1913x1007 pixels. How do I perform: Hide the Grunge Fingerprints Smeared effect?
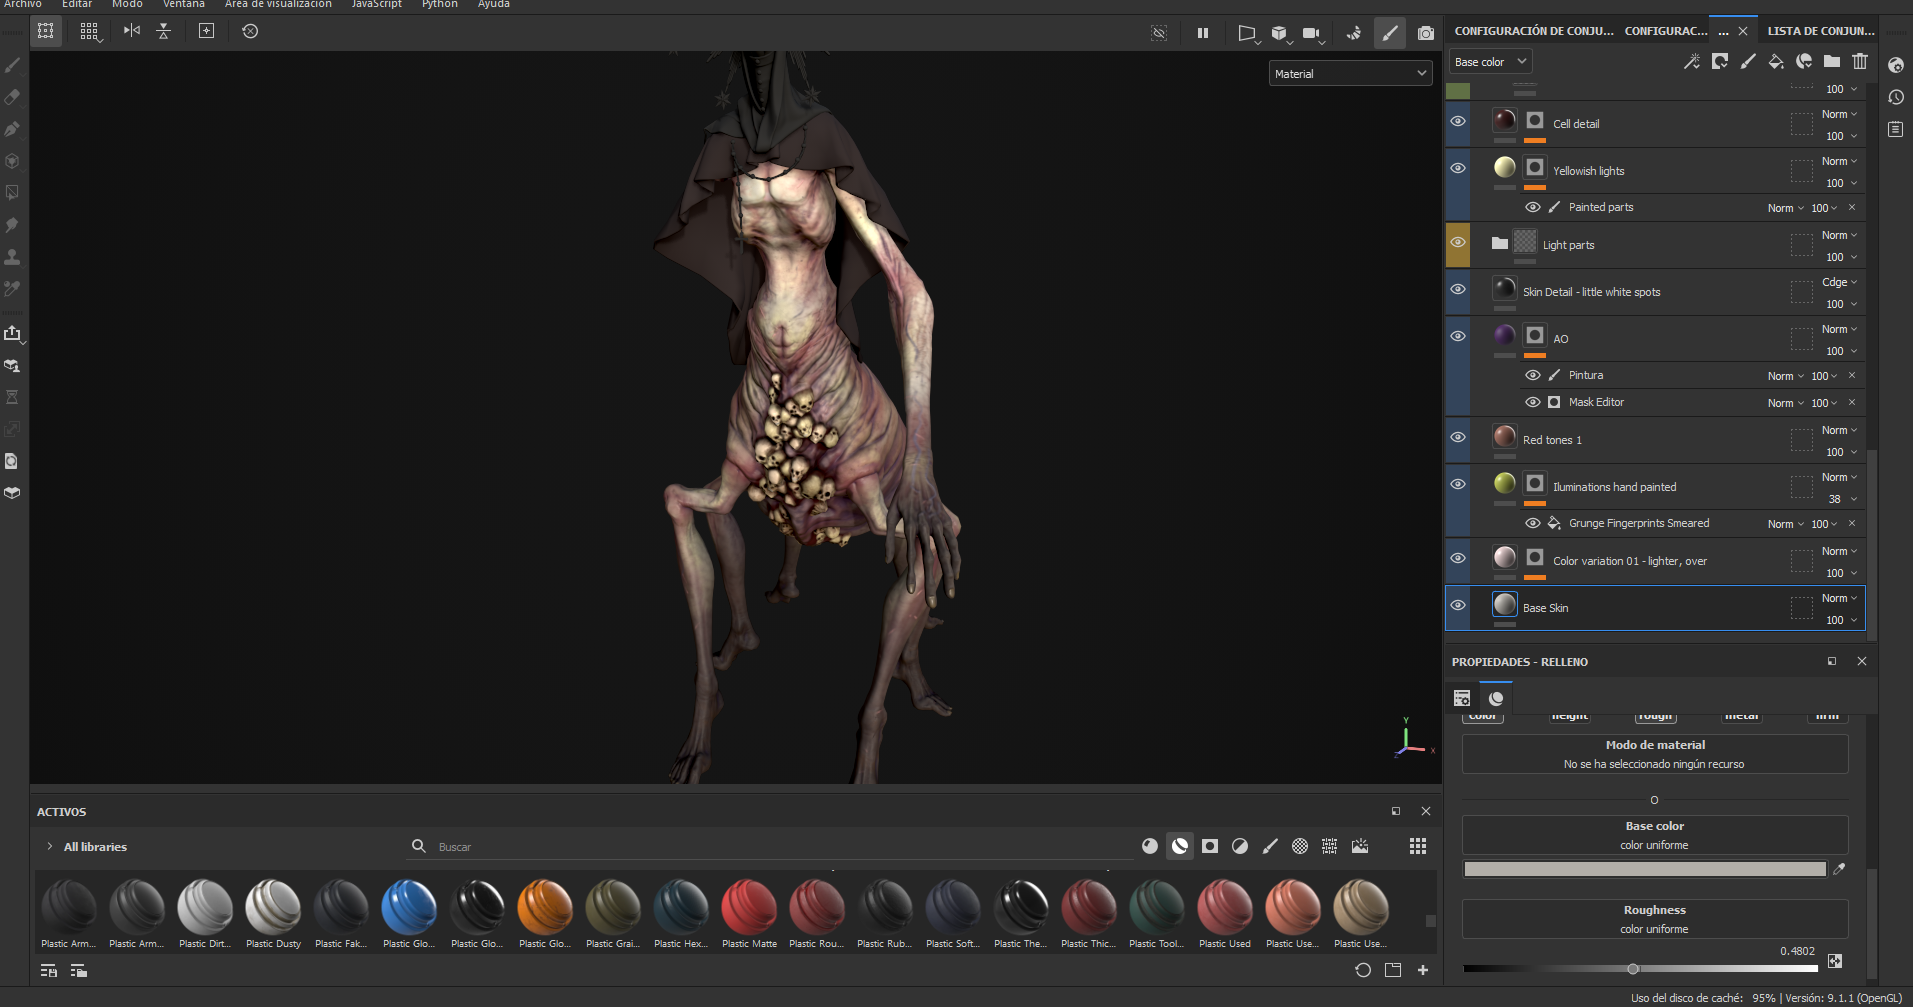[x=1532, y=524]
